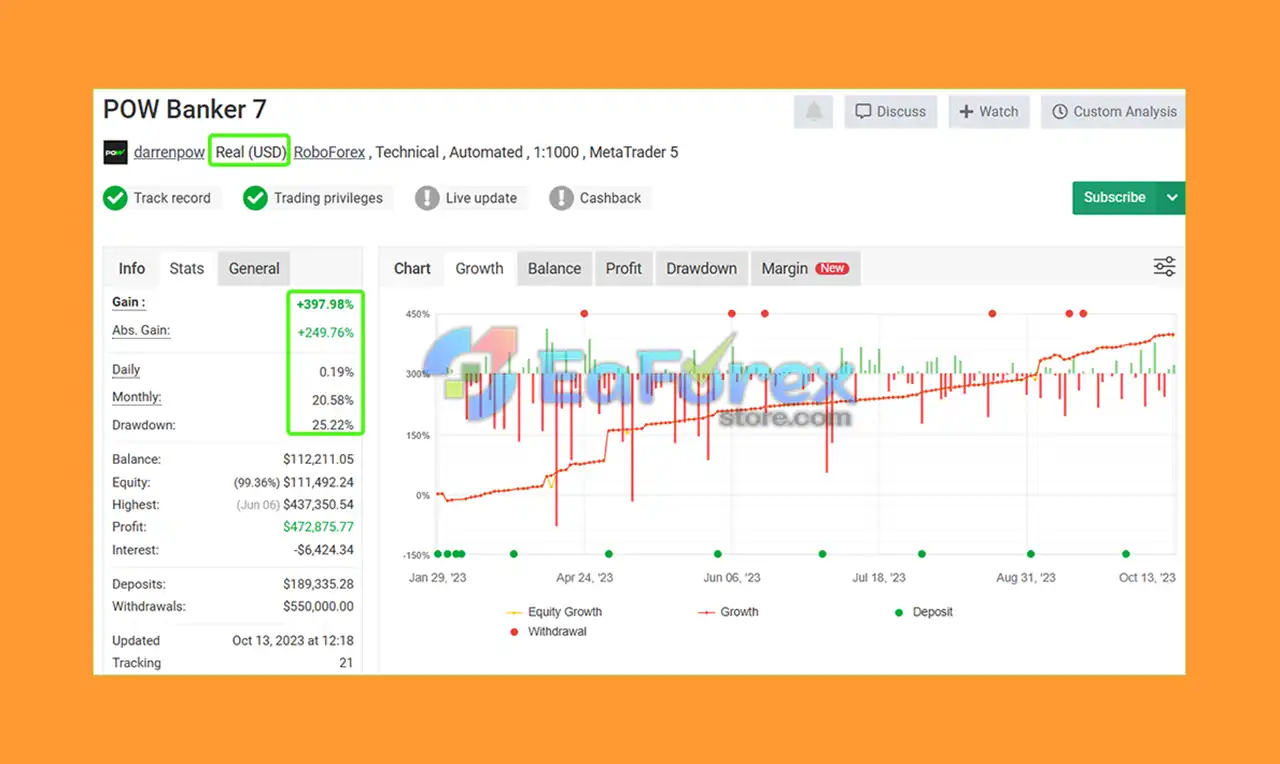Image resolution: width=1280 pixels, height=764 pixels.
Task: Click the +249.76% absolute gain value
Action: pos(325,333)
